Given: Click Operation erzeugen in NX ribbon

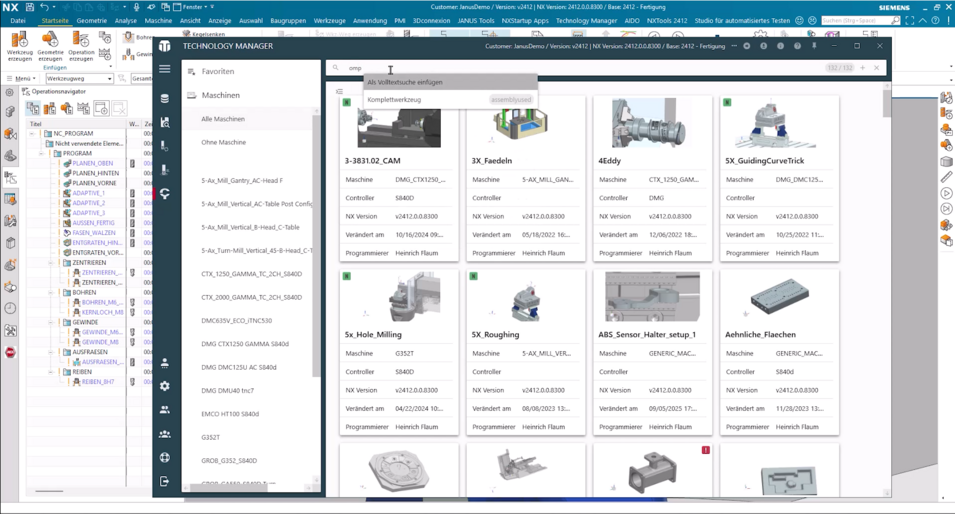Looking at the screenshot, I should pos(81,47).
